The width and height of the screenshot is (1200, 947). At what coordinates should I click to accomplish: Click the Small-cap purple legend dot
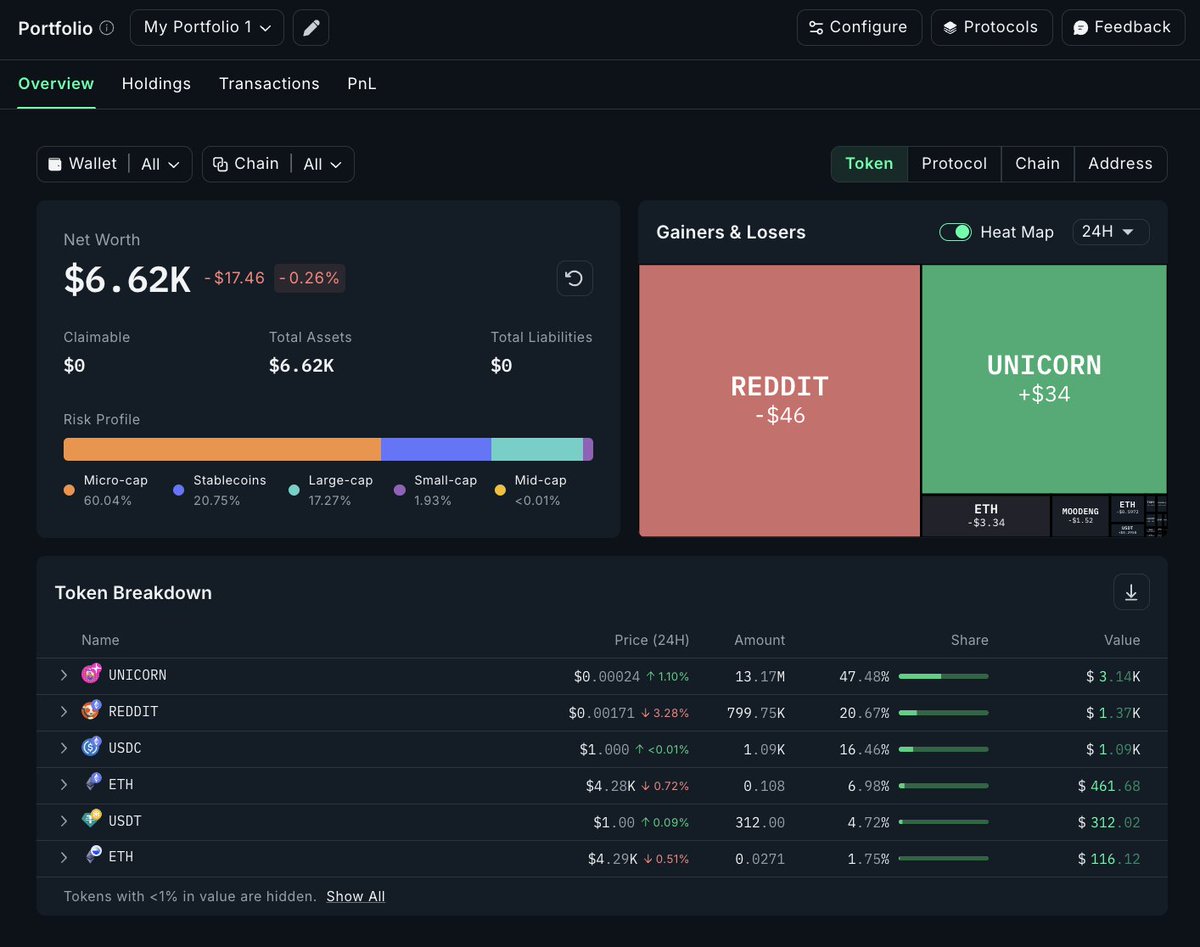point(400,490)
